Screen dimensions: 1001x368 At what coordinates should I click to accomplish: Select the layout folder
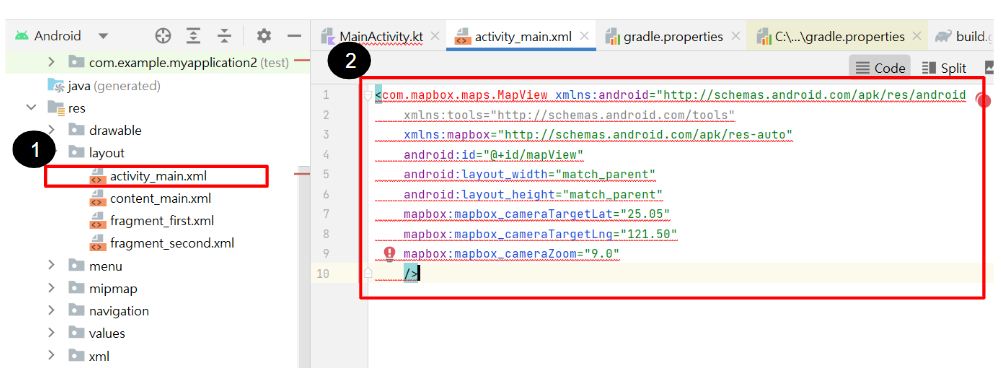(96, 153)
